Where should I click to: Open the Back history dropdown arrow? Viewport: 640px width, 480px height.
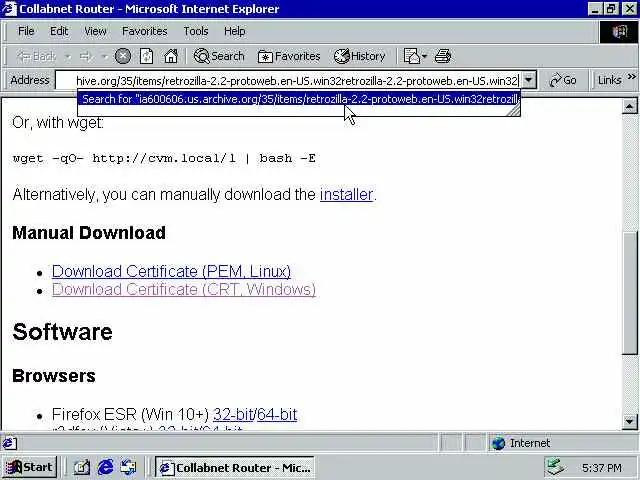68,56
